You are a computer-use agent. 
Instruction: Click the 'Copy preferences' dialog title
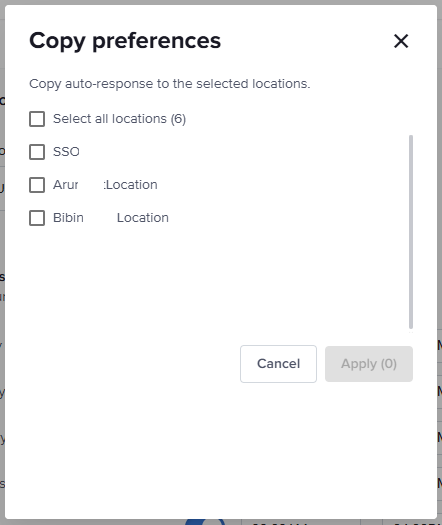click(125, 42)
